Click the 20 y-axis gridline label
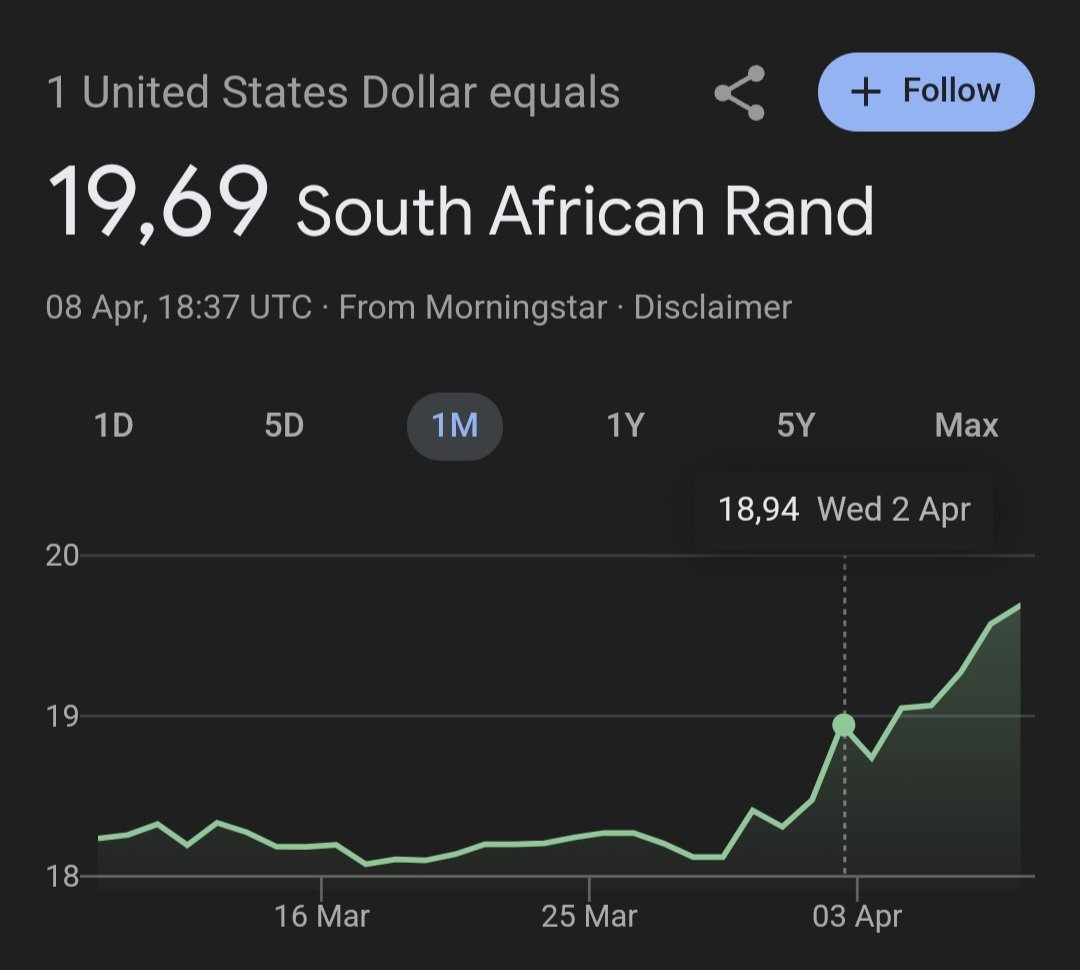Image resolution: width=1080 pixels, height=970 pixels. [x=63, y=555]
